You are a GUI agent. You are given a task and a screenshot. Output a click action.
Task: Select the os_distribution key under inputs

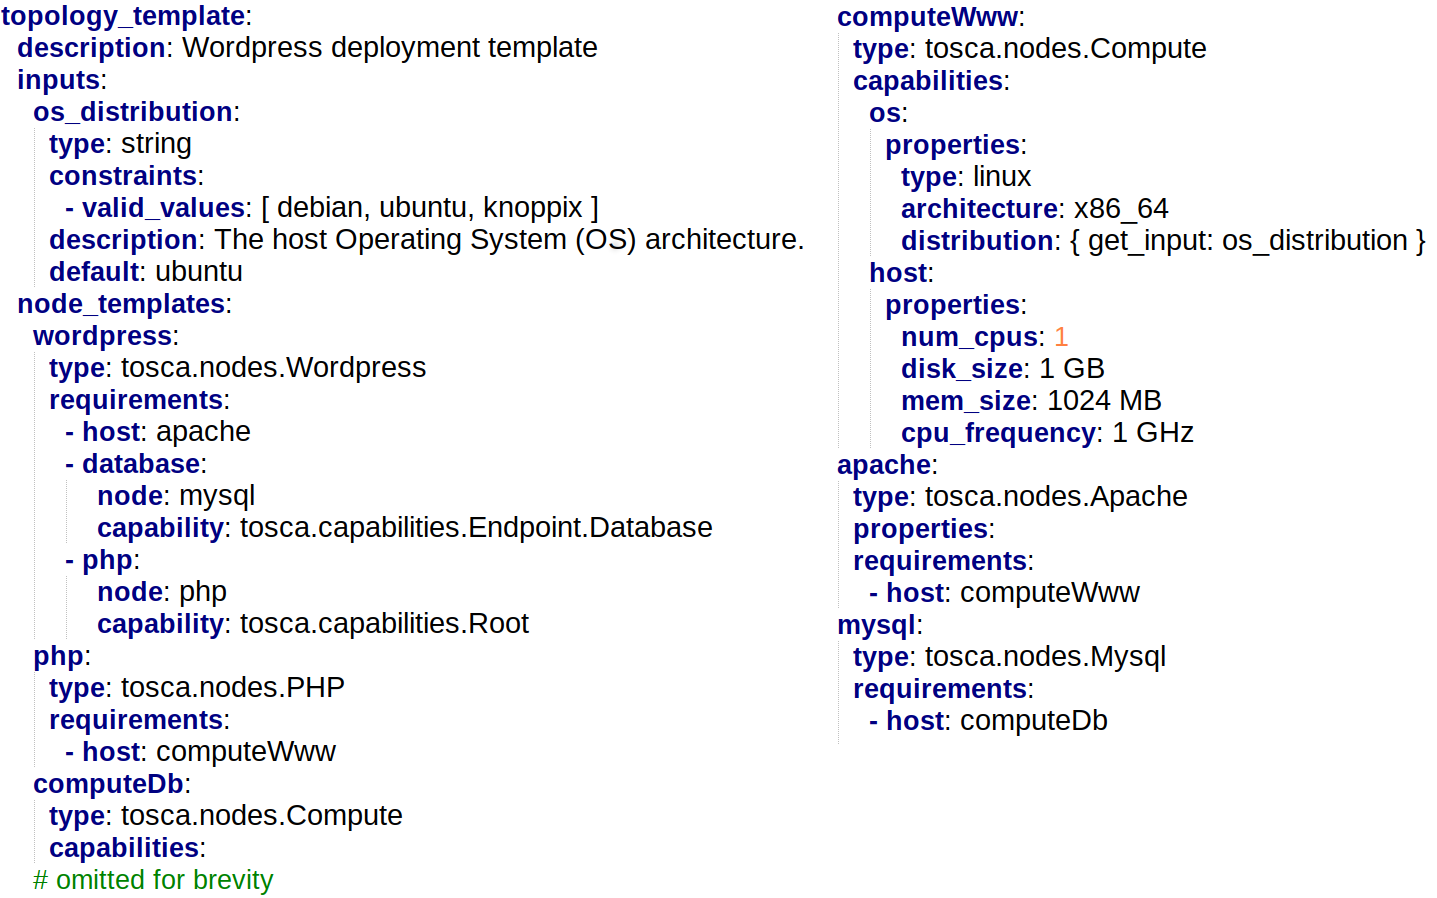pyautogui.click(x=132, y=112)
